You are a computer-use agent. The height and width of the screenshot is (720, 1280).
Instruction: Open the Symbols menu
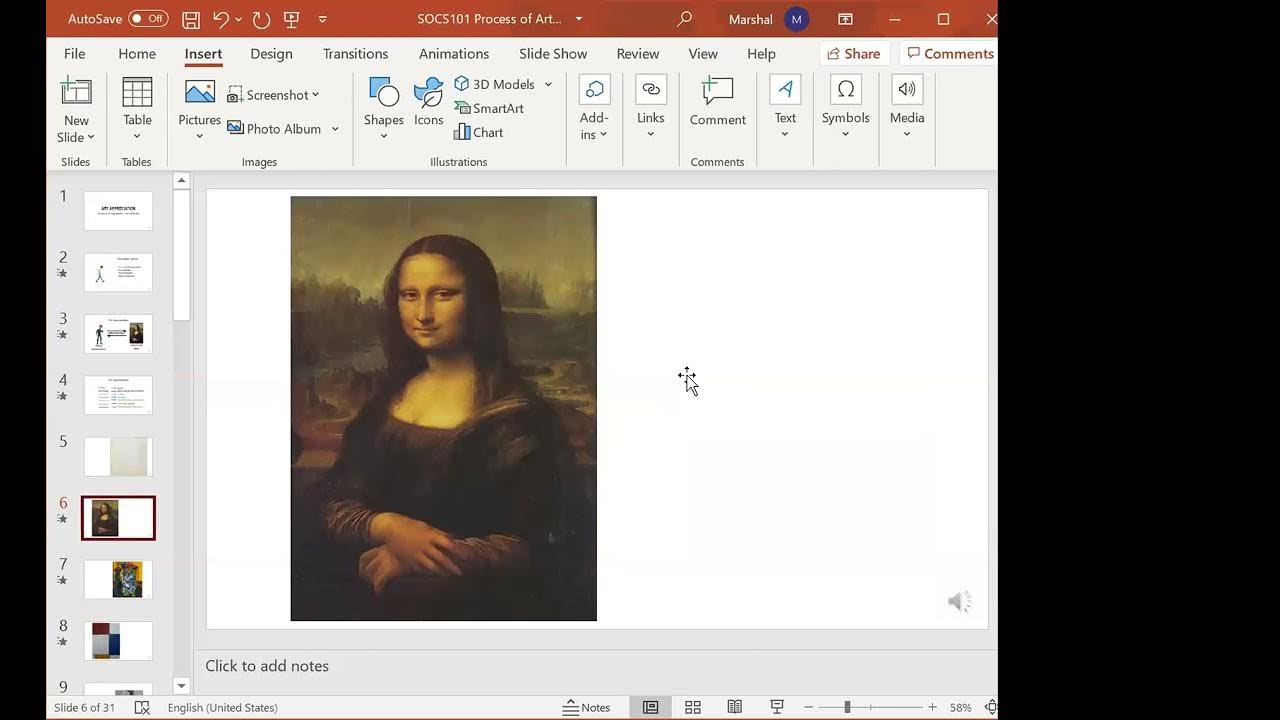[846, 108]
